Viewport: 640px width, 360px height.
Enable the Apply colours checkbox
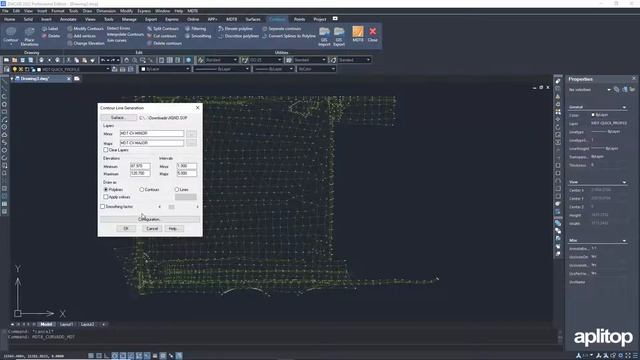pos(106,197)
